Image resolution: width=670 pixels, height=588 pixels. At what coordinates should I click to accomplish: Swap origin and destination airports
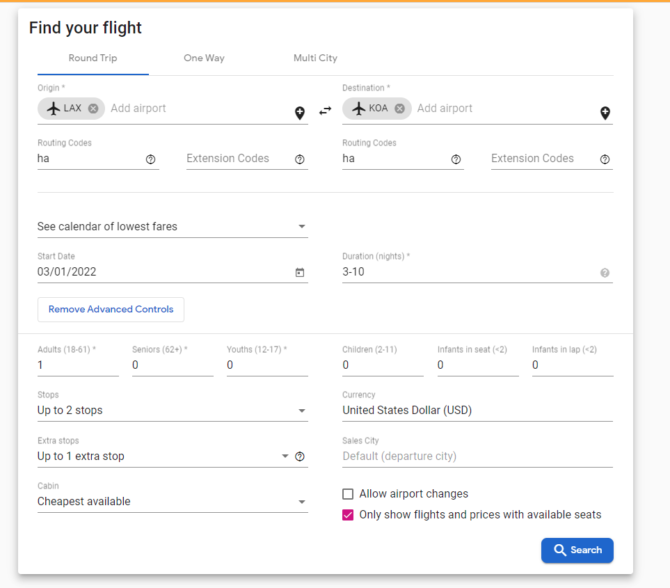(x=325, y=111)
